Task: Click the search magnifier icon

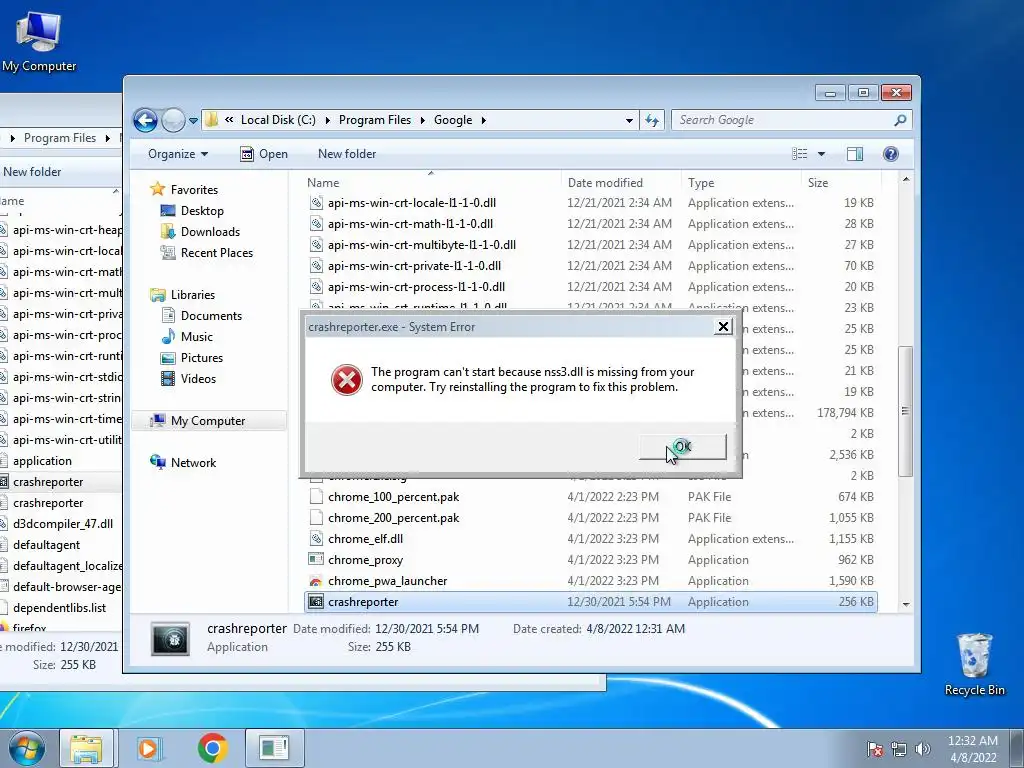Action: pos(901,120)
